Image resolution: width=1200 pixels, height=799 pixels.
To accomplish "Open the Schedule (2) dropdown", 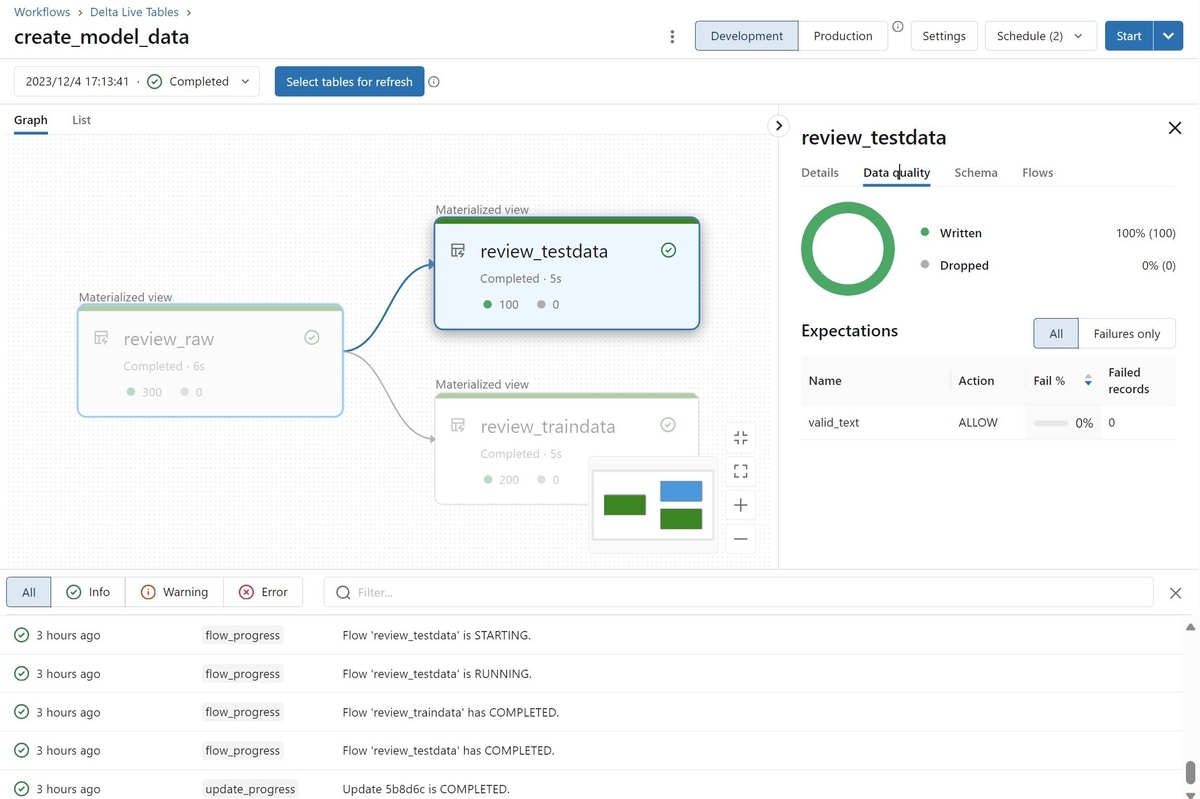I will coord(1041,36).
